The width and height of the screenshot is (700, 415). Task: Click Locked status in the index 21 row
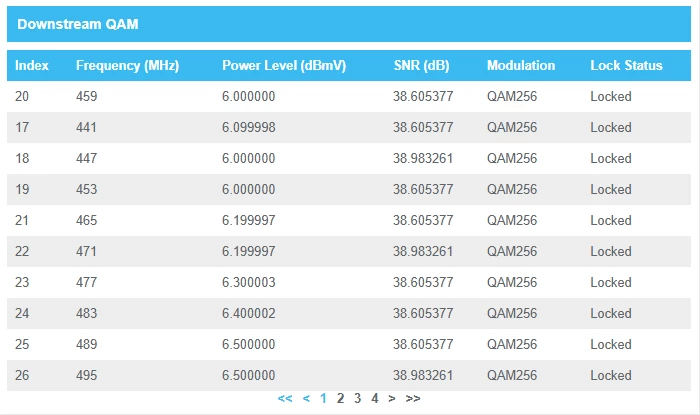[x=611, y=220]
